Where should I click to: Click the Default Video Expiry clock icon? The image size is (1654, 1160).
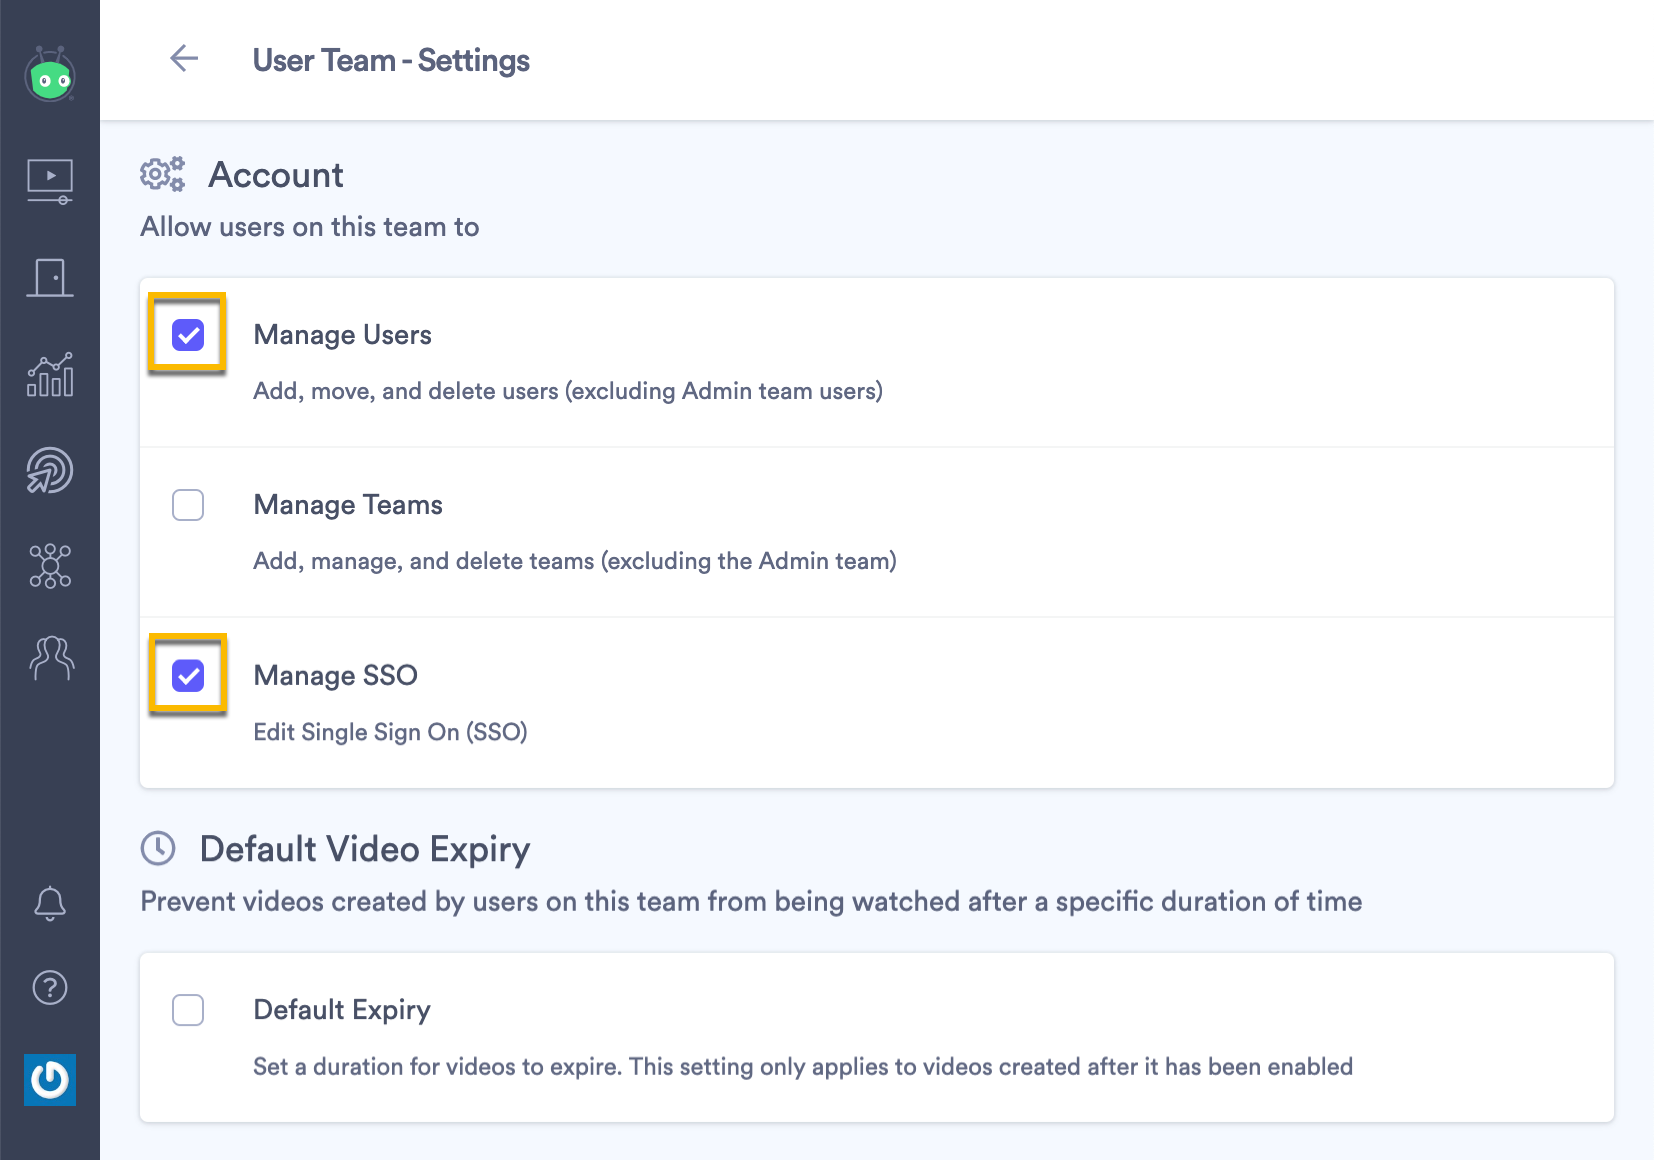[158, 848]
